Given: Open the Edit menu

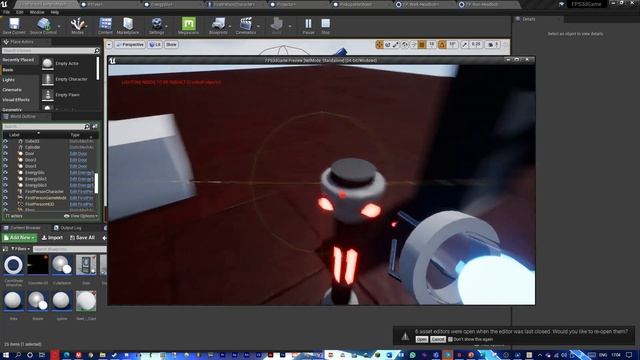Looking at the screenshot, I should [x=20, y=12].
